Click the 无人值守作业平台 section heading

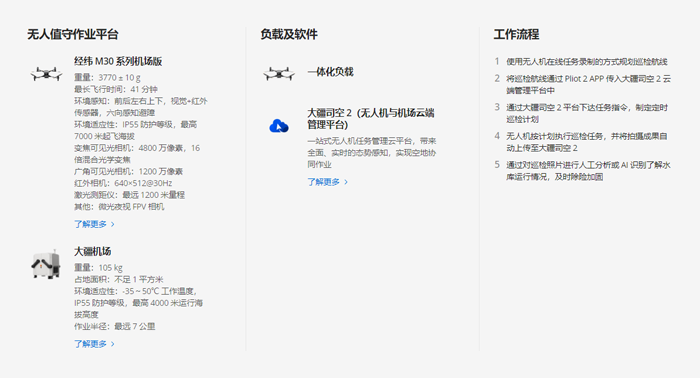73,34
